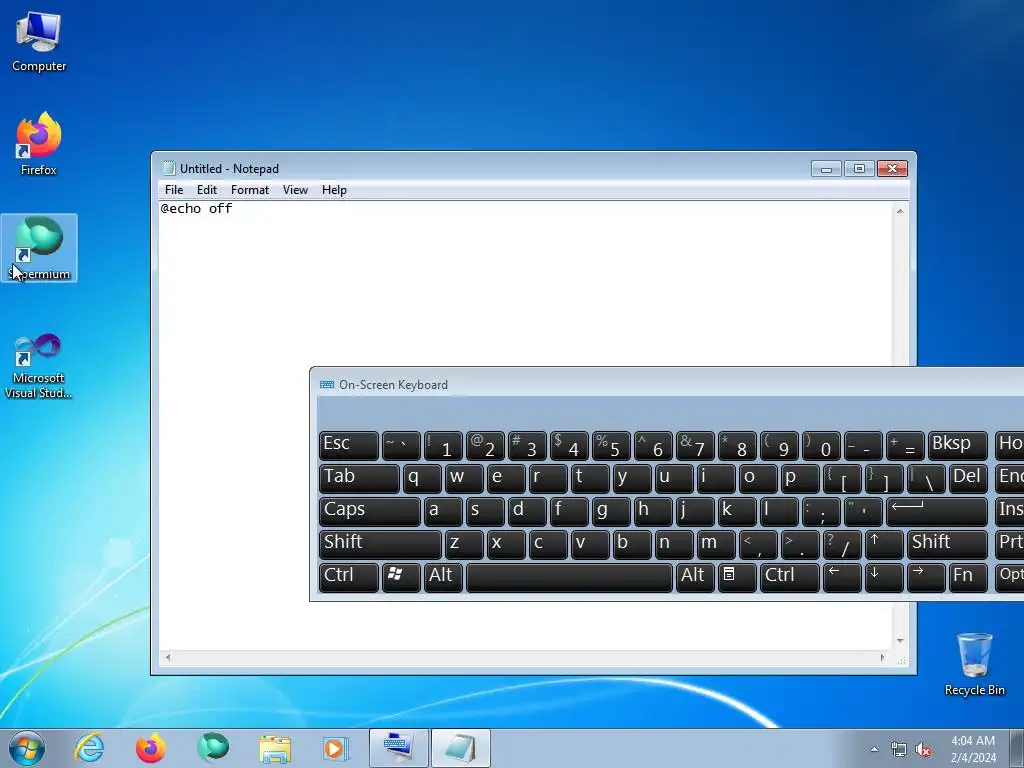Click Notepad horizontal scrollbar left arrow
The height and width of the screenshot is (768, 1024).
tap(168, 658)
